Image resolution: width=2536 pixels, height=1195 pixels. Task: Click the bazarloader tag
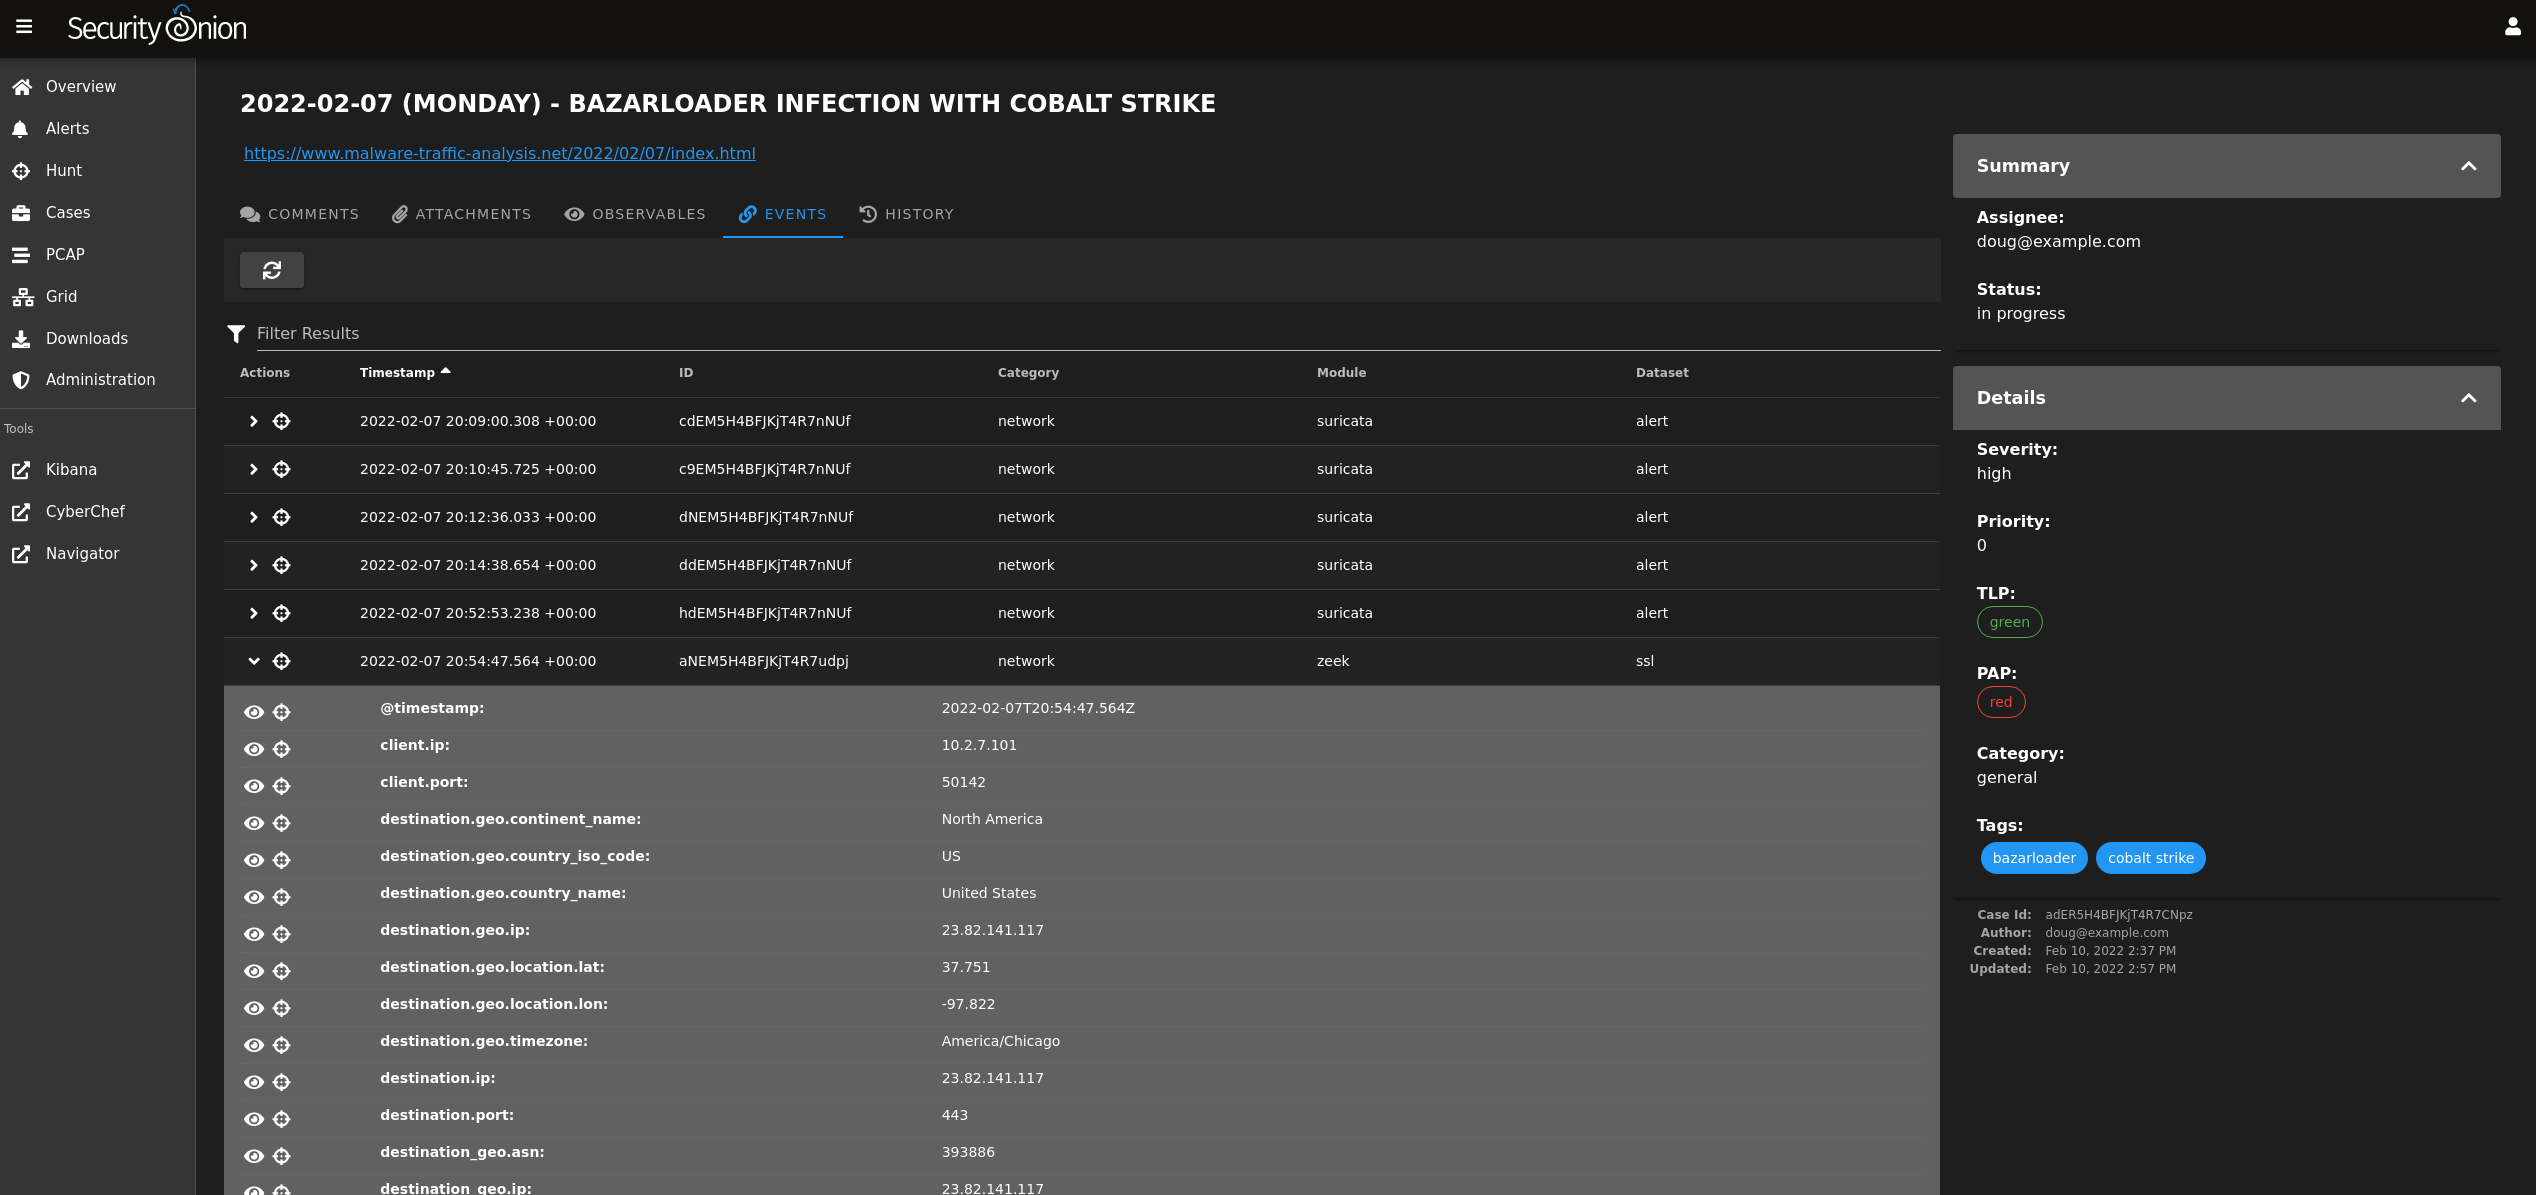click(2033, 859)
